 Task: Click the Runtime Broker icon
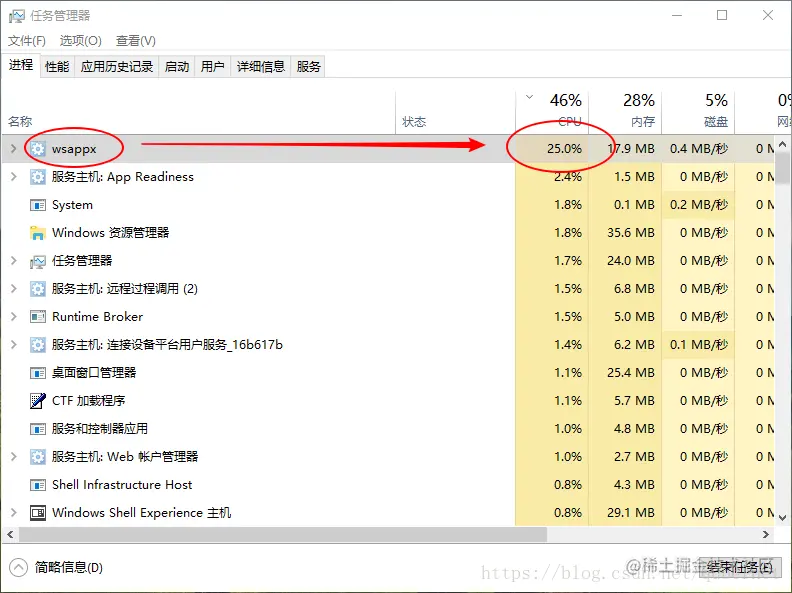coord(38,317)
